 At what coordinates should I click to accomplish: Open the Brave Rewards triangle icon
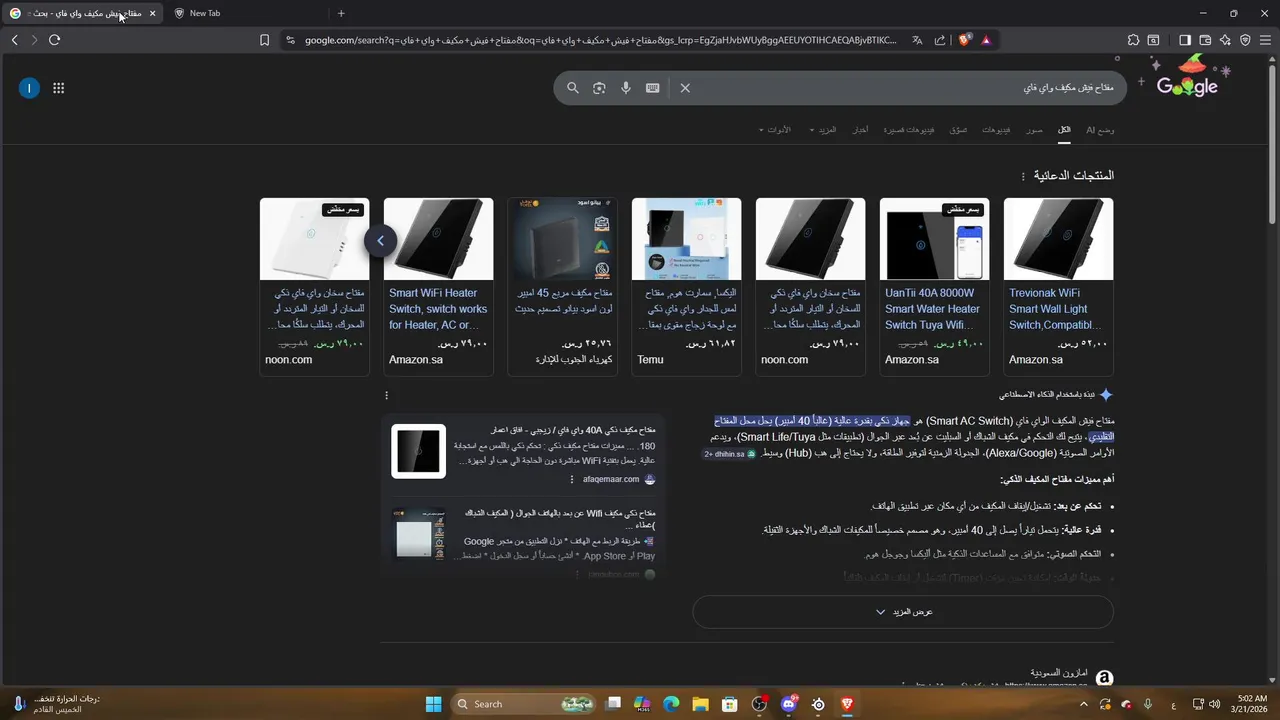click(x=986, y=40)
